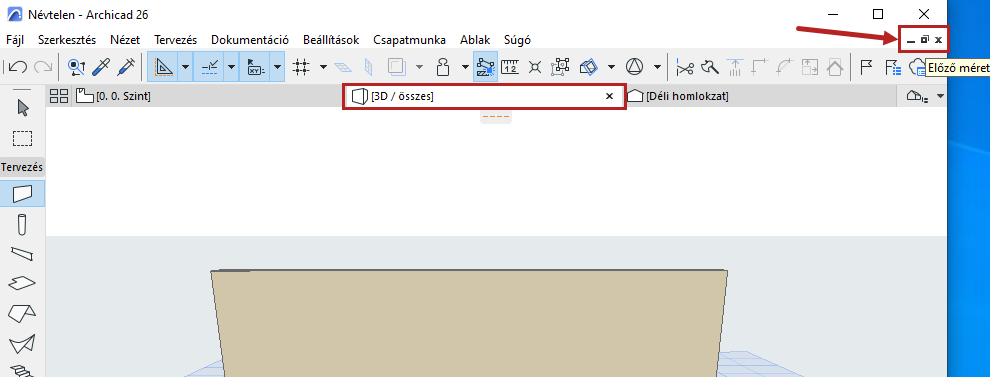Pick up parameters with the eyedropper icon
The image size is (990, 377).
coord(100,66)
